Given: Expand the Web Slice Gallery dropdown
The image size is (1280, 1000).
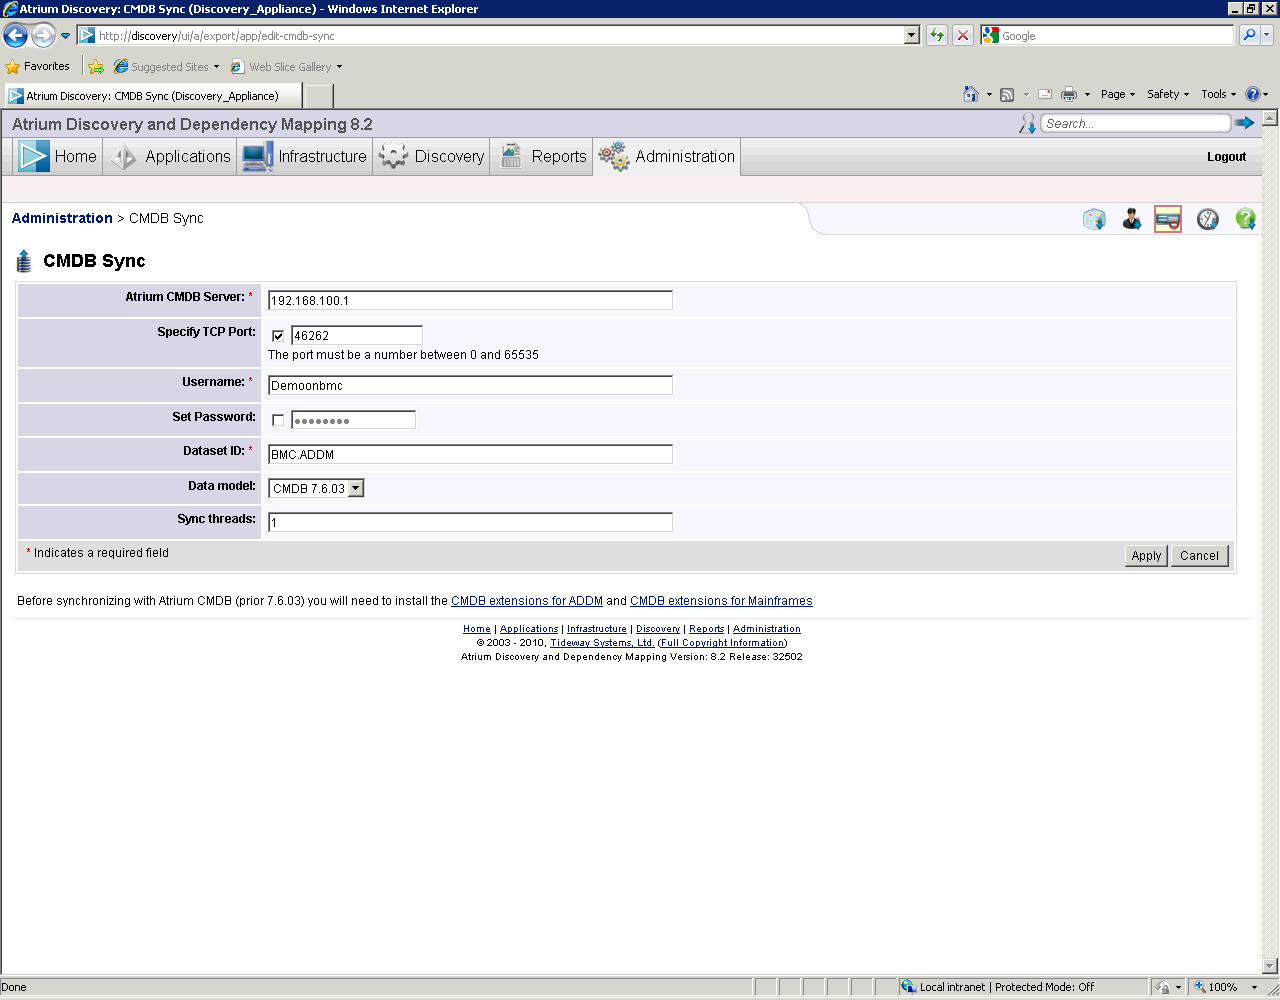Looking at the screenshot, I should coord(339,67).
